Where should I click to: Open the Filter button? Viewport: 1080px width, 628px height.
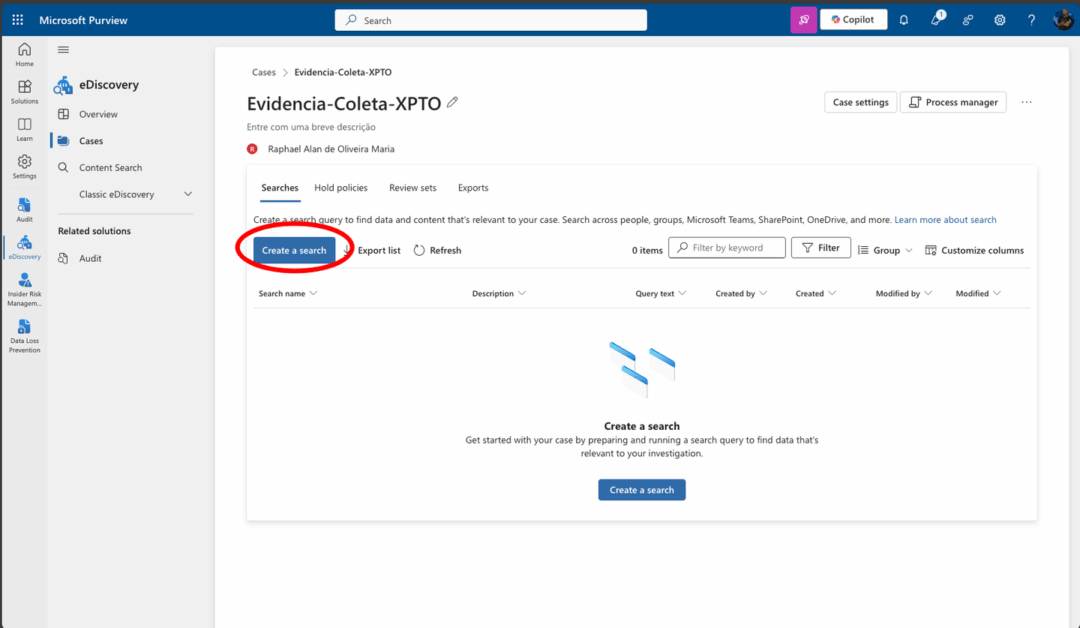click(x=820, y=248)
